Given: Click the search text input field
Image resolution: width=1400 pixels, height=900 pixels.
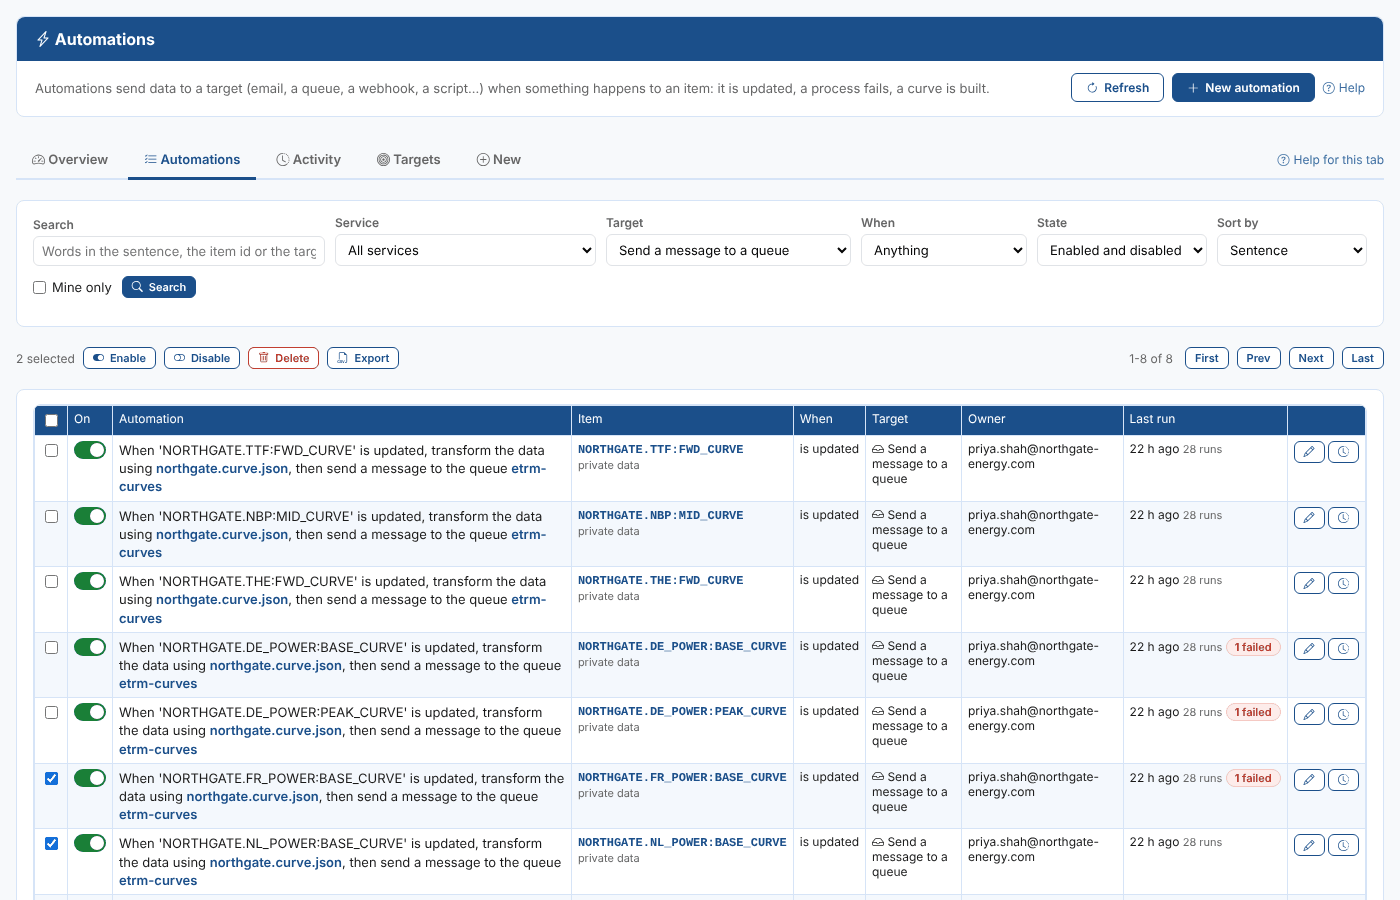Looking at the screenshot, I should pos(179,252).
